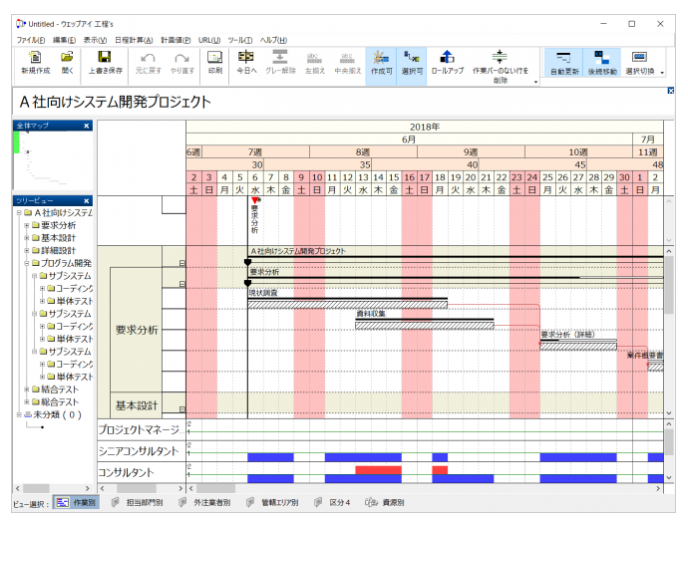Click the 資料収集 task bar in Gantt chart
The image size is (688, 567).
pyautogui.click(x=424, y=323)
